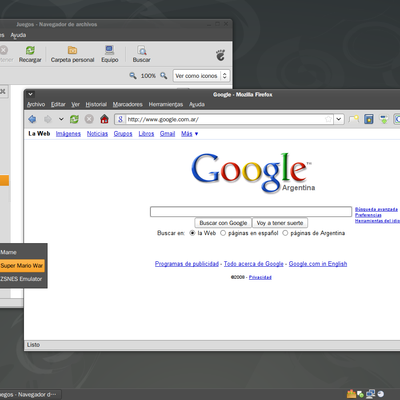Open the Herramientas menu

click(x=166, y=105)
